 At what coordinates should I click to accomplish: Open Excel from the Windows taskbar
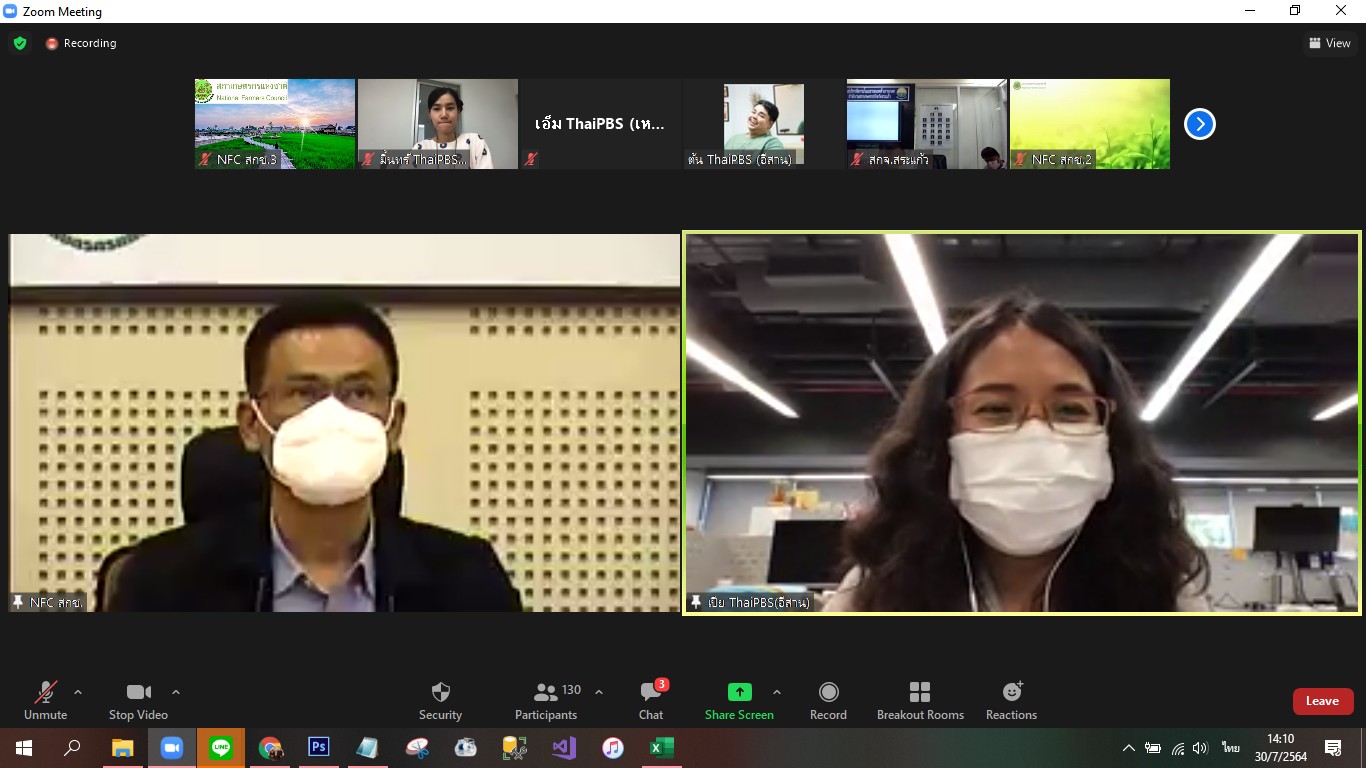(662, 747)
